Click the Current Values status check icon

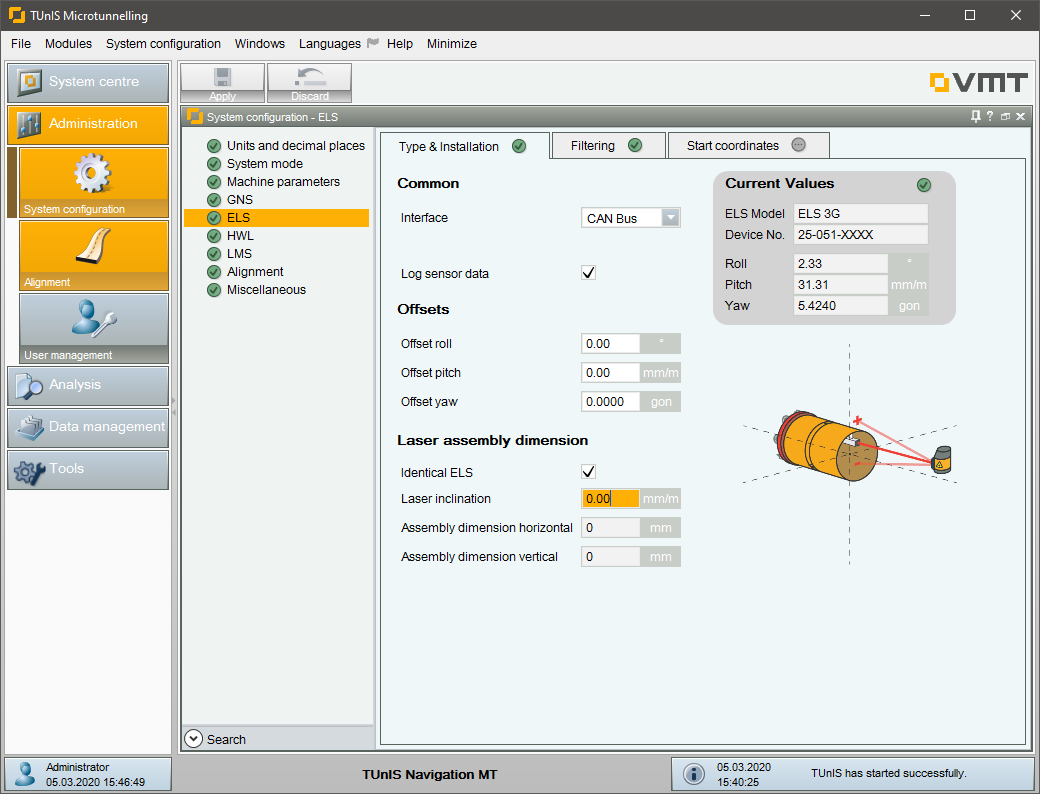click(923, 185)
